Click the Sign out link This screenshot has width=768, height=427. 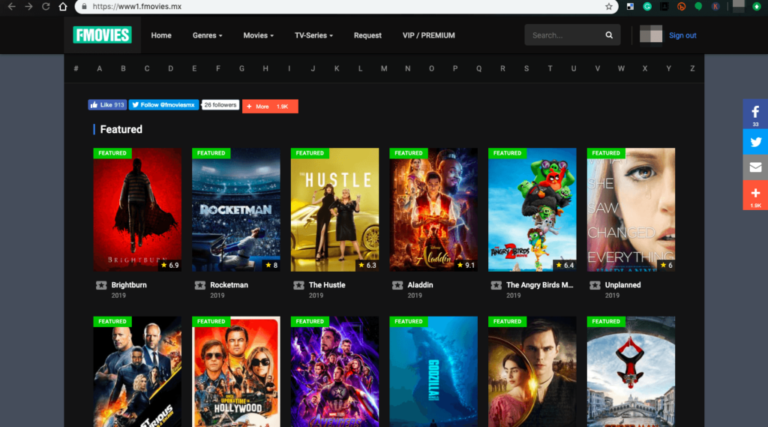pos(682,35)
